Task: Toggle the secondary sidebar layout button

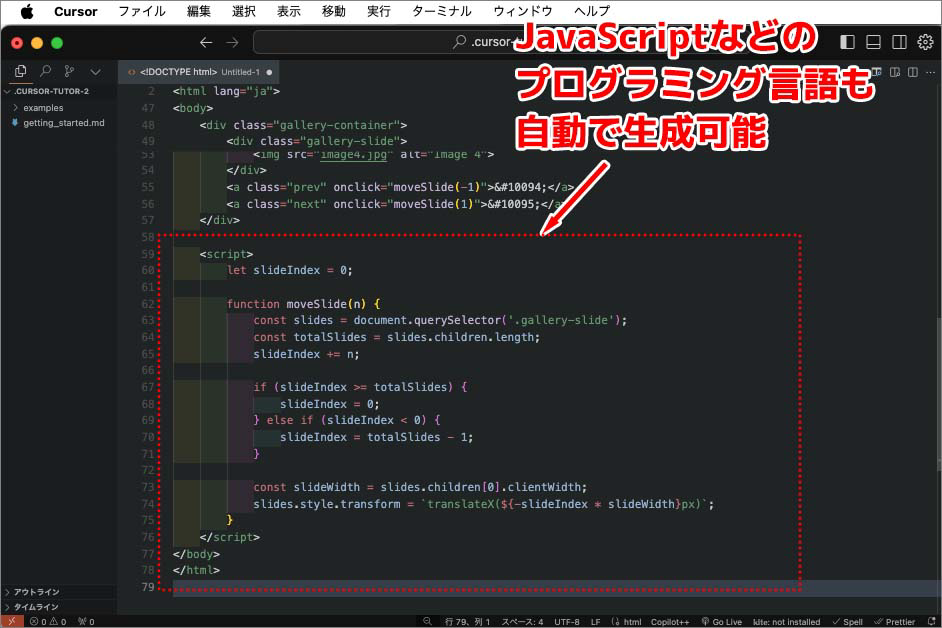Action: pos(899,42)
